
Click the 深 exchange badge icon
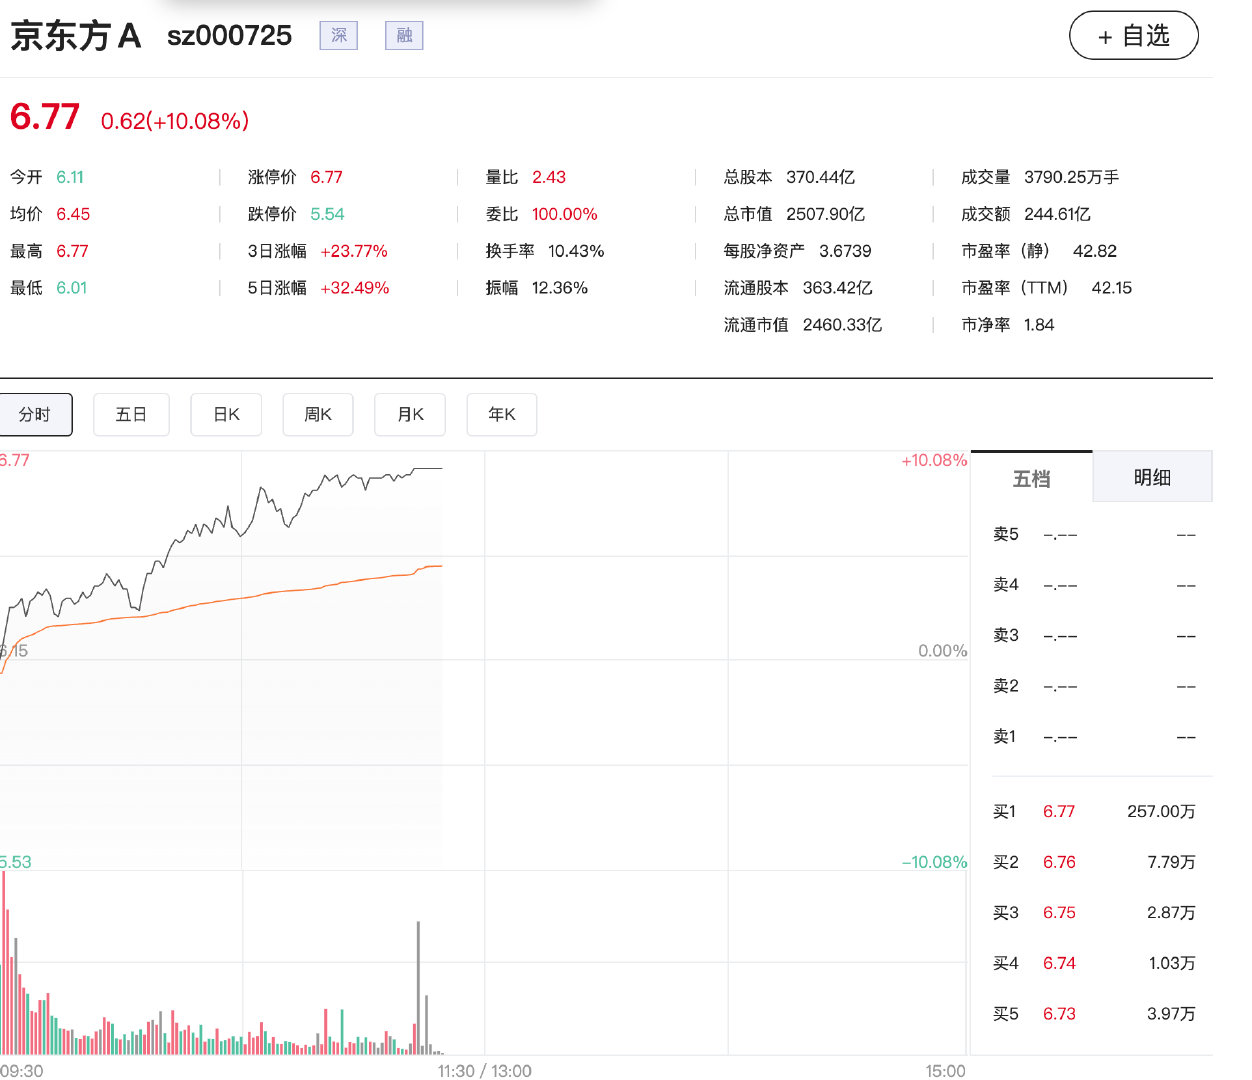click(338, 36)
